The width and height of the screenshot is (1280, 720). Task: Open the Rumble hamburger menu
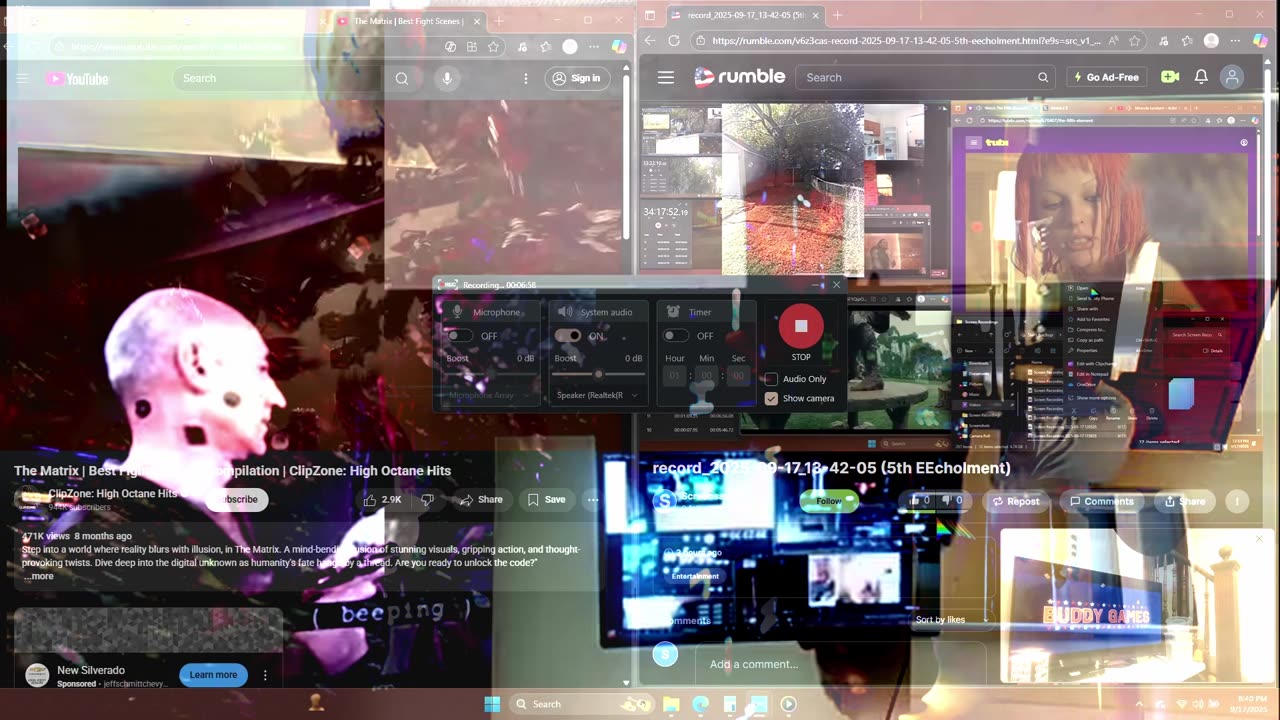pos(666,77)
